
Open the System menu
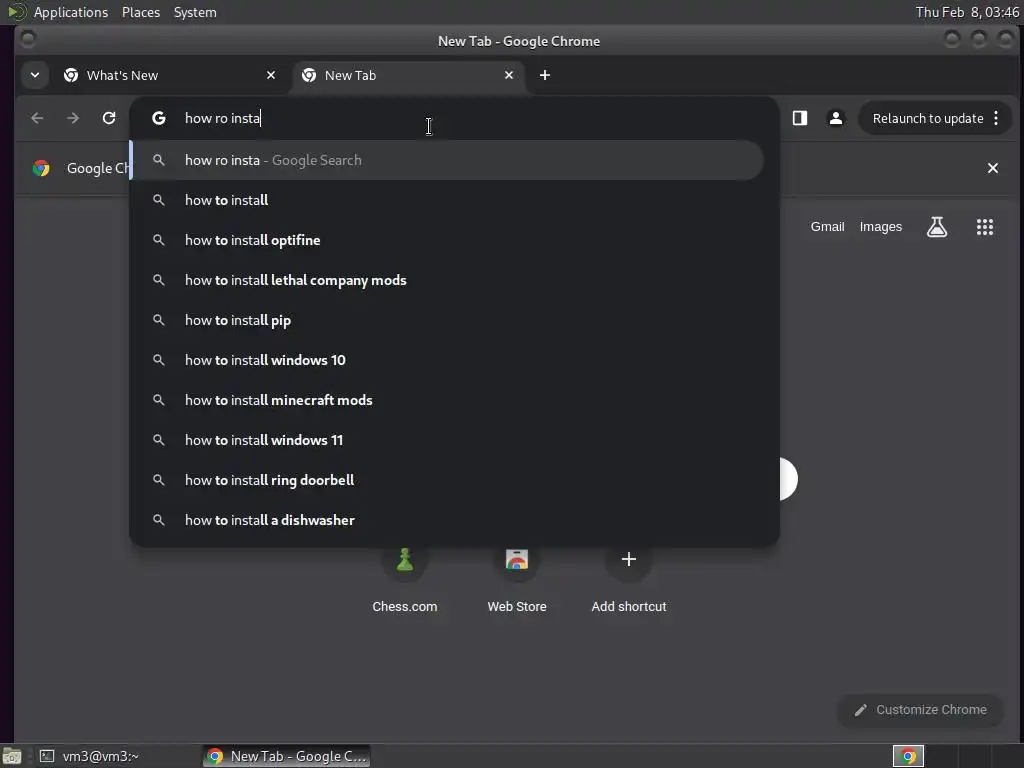tap(195, 12)
